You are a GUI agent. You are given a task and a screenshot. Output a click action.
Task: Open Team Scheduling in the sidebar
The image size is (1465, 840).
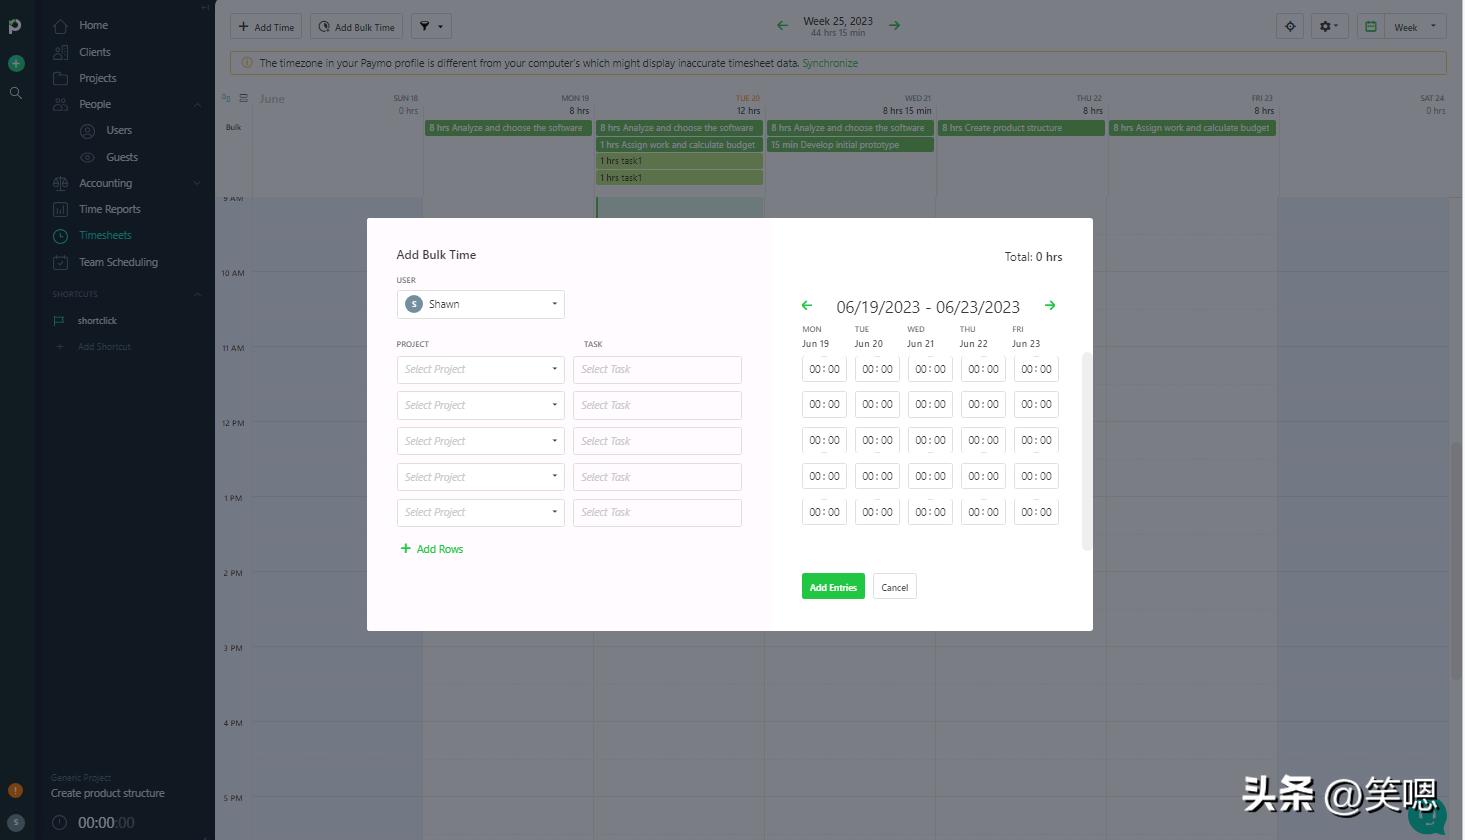pos(118,263)
